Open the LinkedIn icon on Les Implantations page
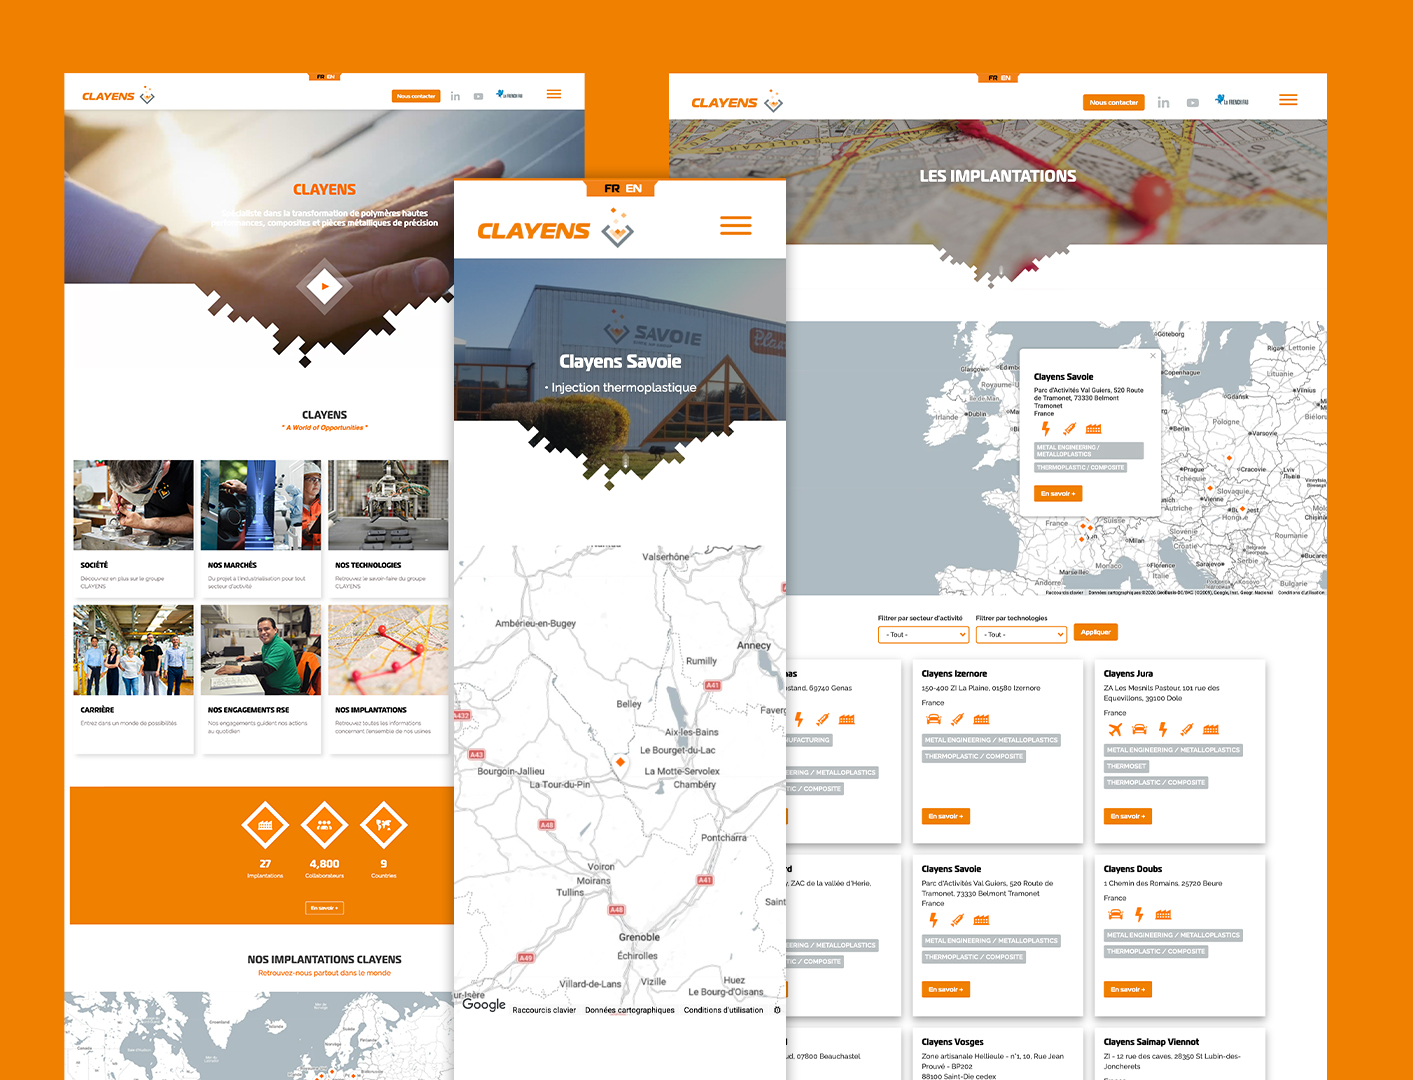Image resolution: width=1413 pixels, height=1080 pixels. [x=1163, y=102]
